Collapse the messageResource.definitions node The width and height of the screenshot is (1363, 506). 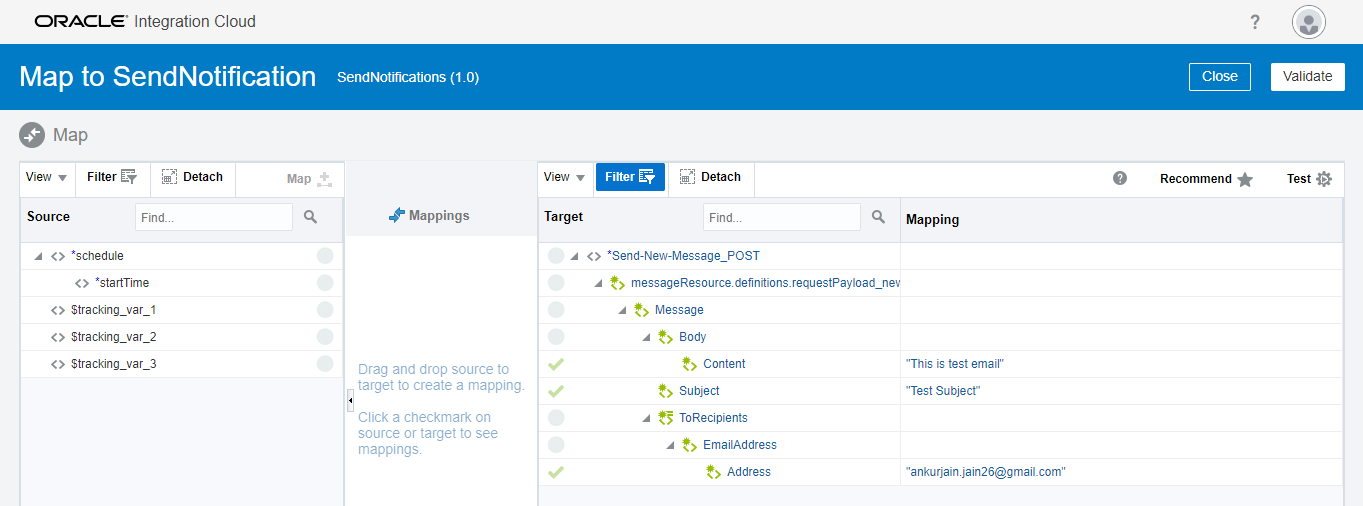[598, 283]
